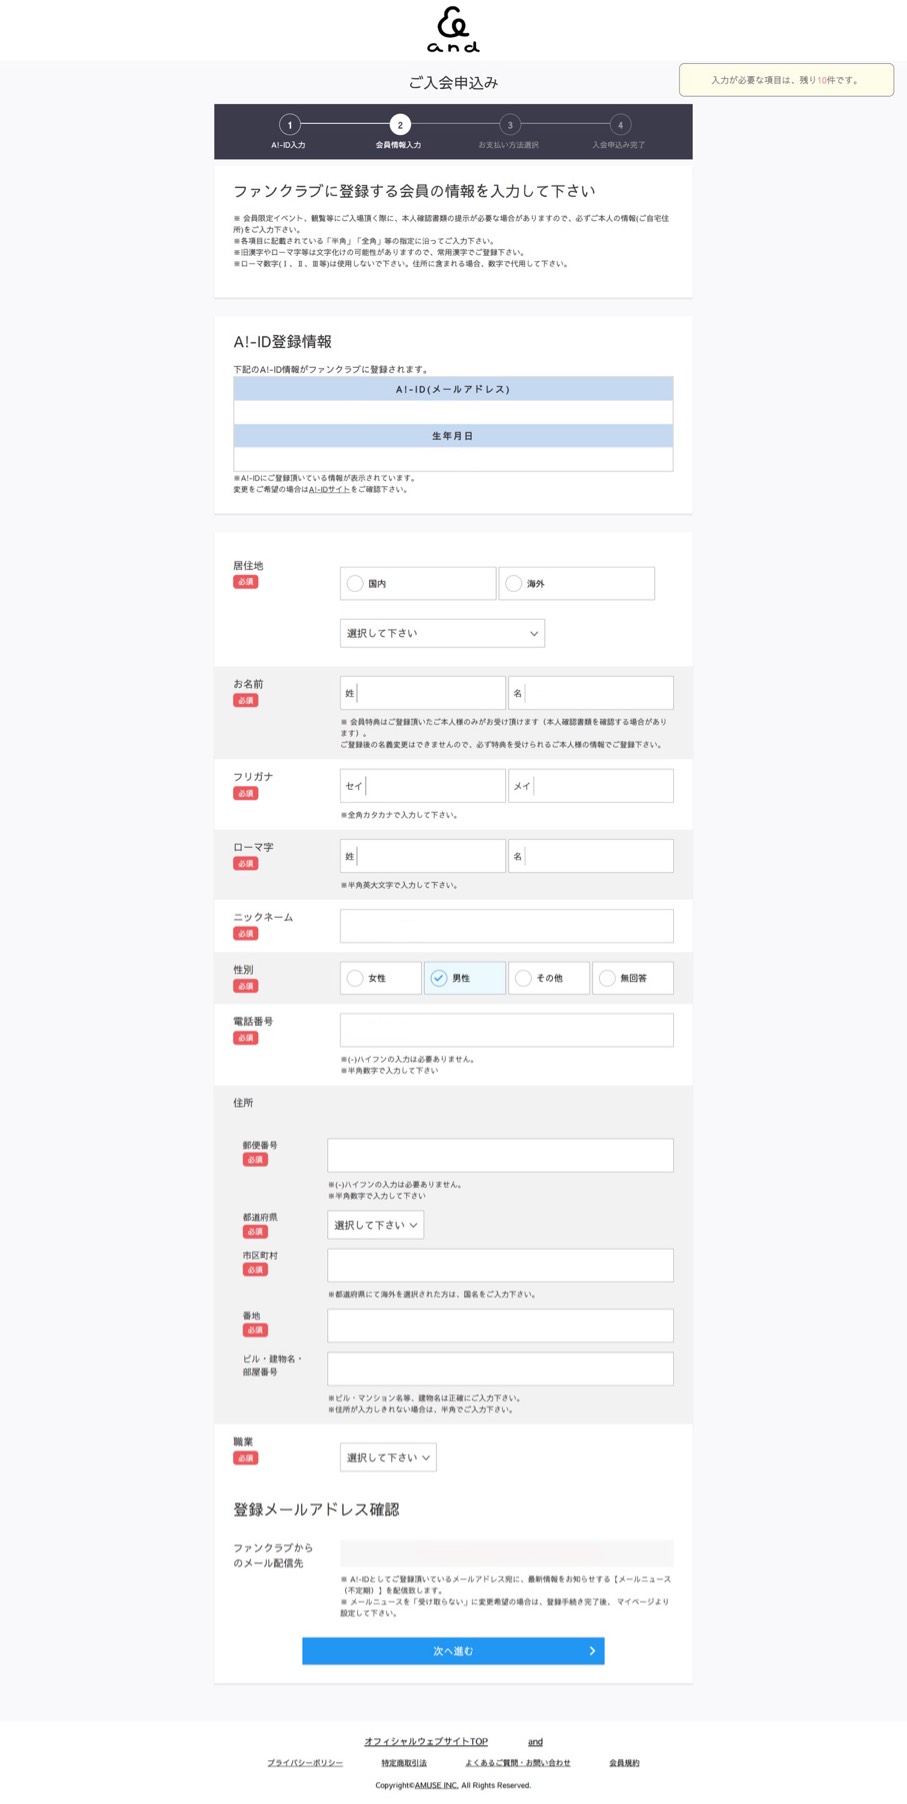Select 無回答 gender option
This screenshot has height=1804, width=907.
pos(608,978)
